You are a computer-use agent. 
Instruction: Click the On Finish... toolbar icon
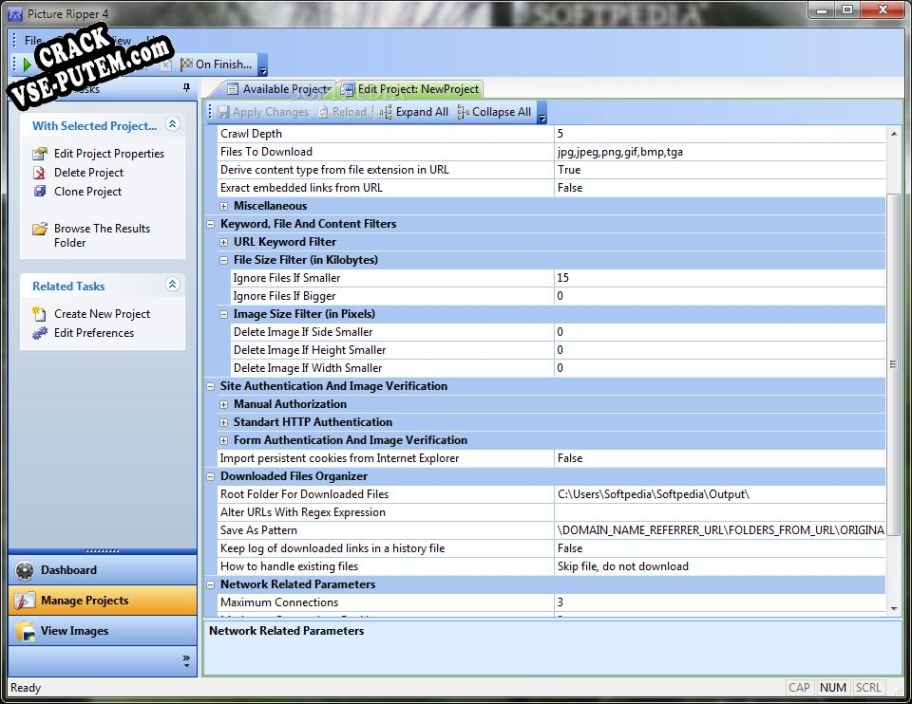pos(212,63)
